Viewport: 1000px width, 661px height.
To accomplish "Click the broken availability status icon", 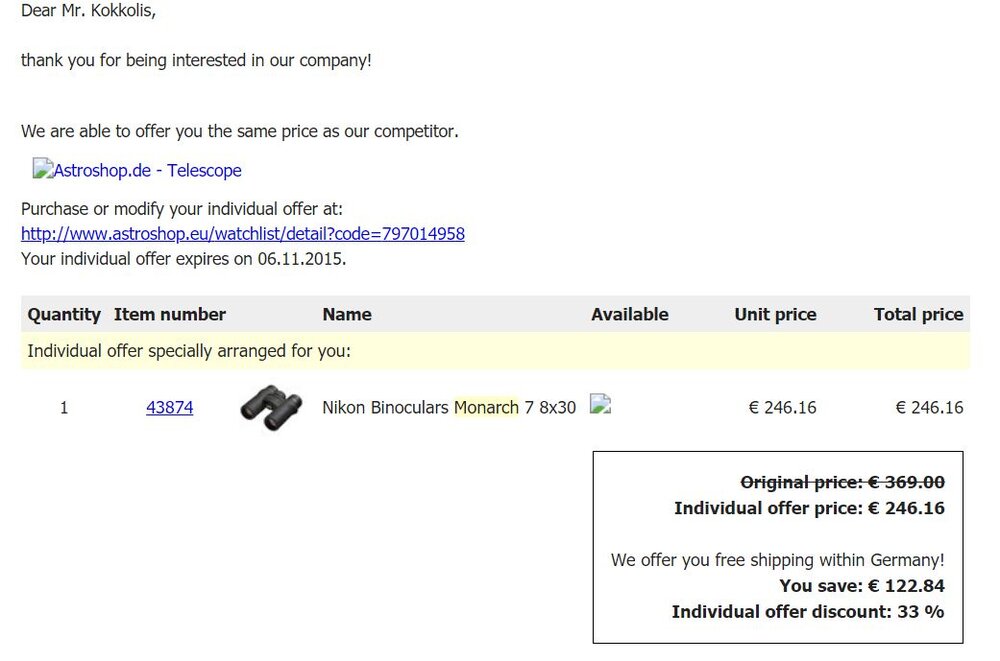I will point(600,405).
